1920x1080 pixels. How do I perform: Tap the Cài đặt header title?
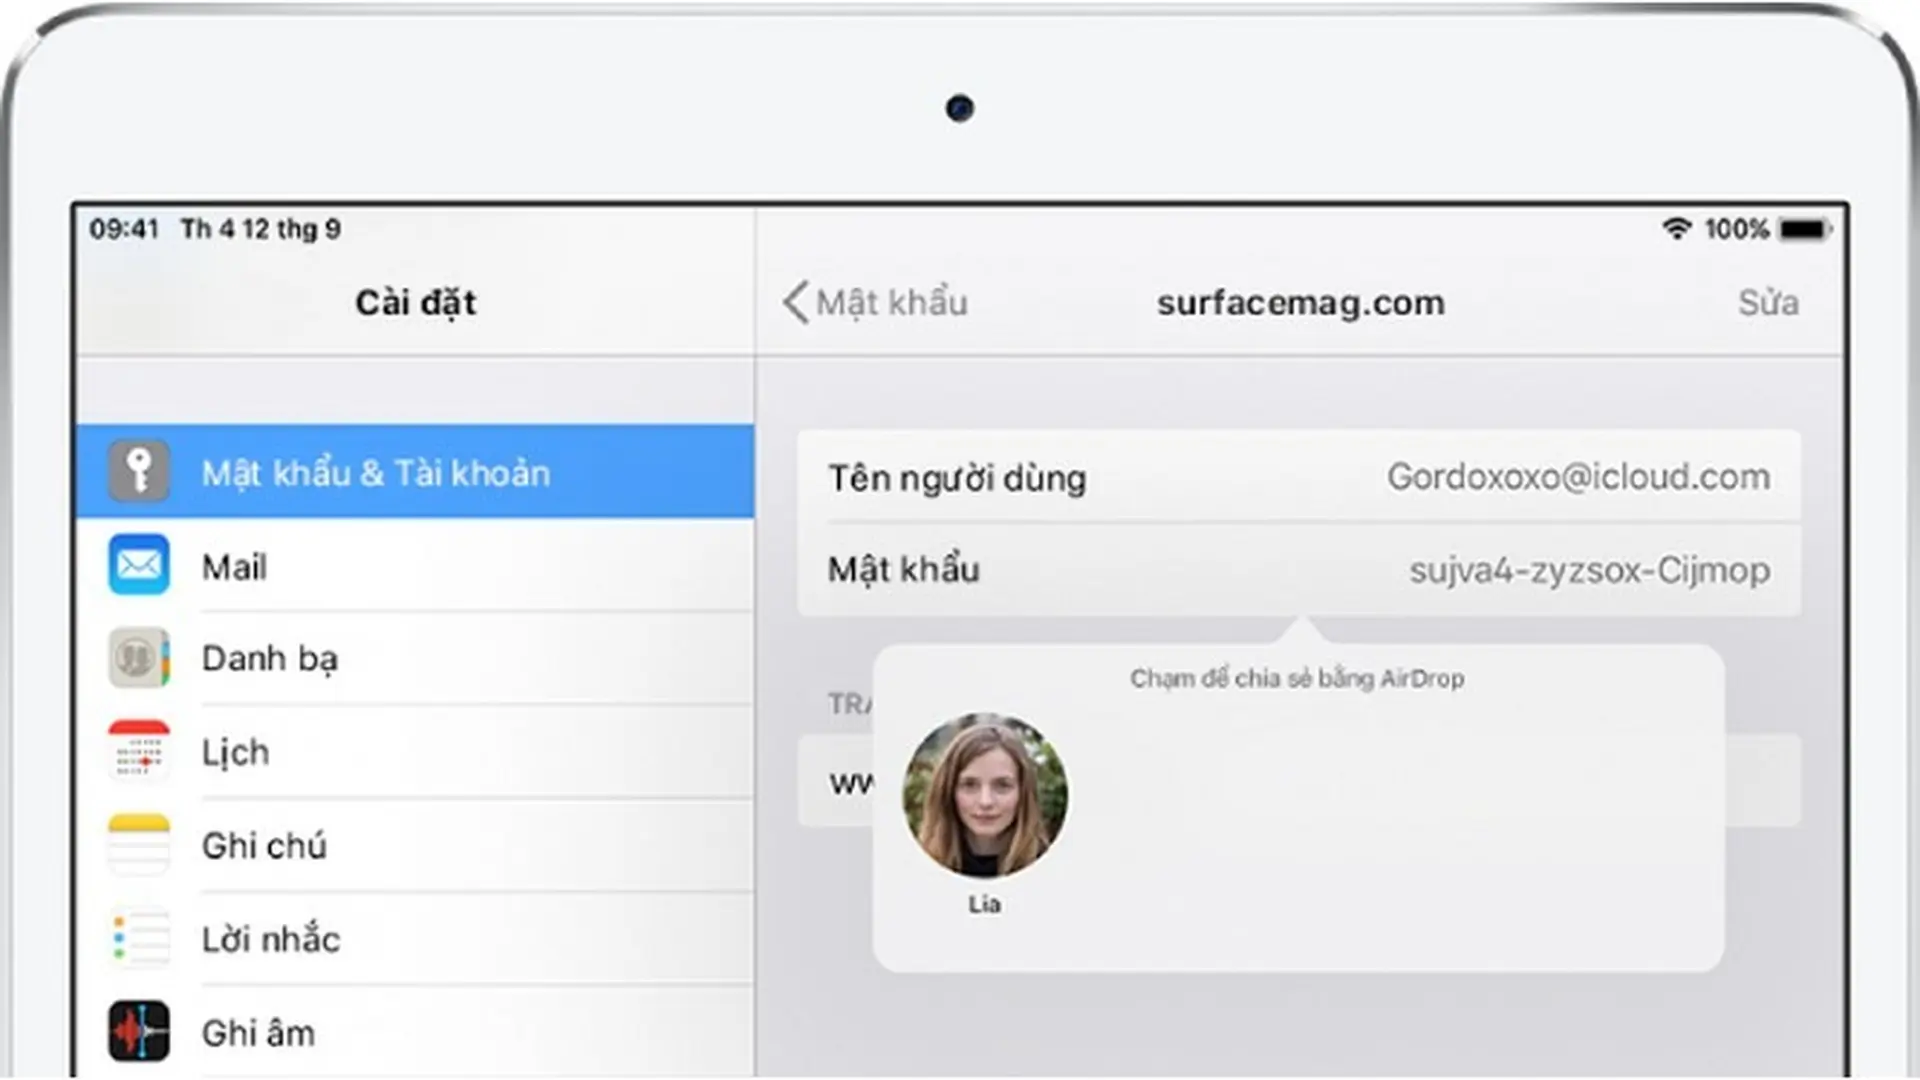pyautogui.click(x=415, y=302)
